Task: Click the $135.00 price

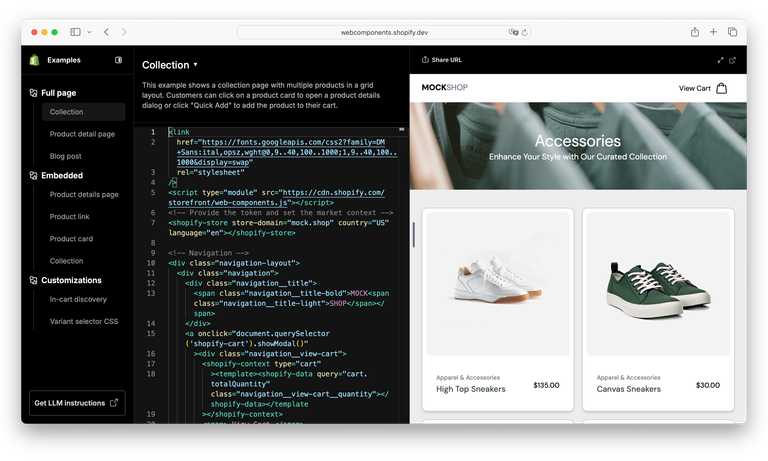Action: (546, 385)
